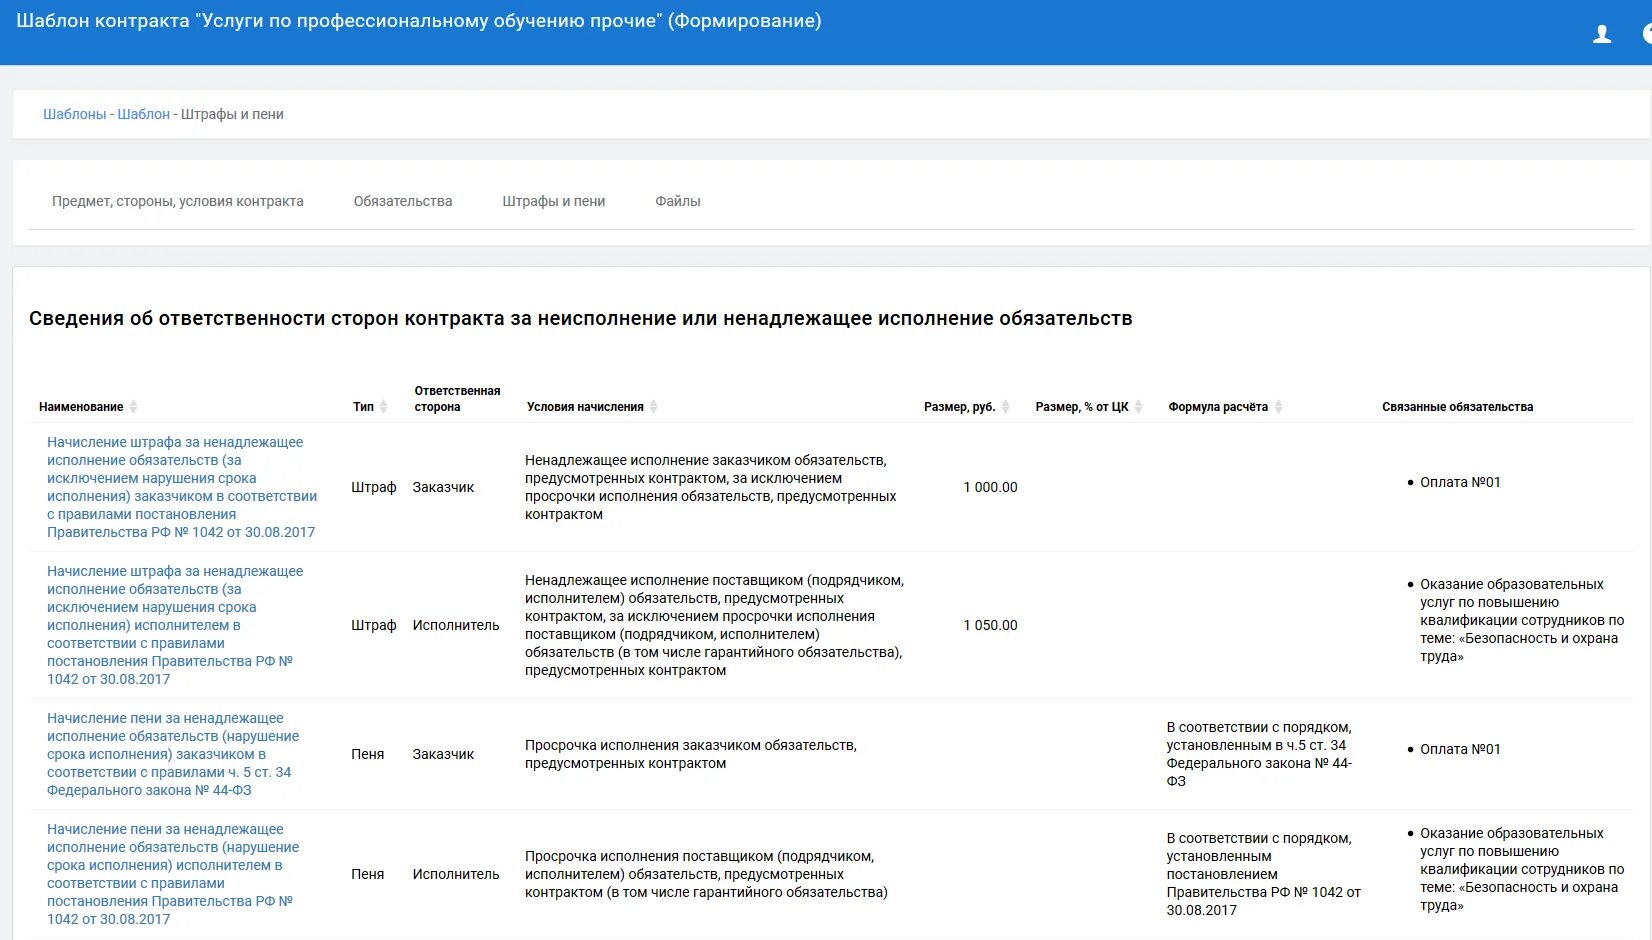Open the user profile icon in header
Image resolution: width=1652 pixels, height=940 pixels.
coord(1601,35)
